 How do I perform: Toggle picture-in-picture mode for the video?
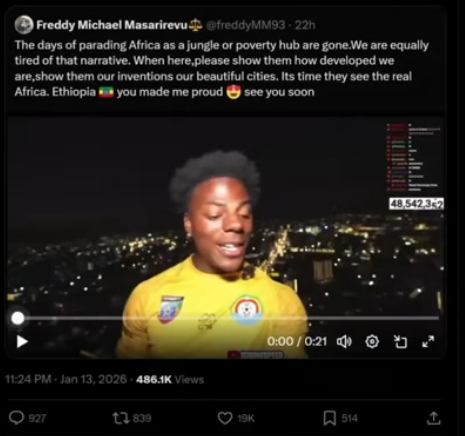[x=400, y=342]
